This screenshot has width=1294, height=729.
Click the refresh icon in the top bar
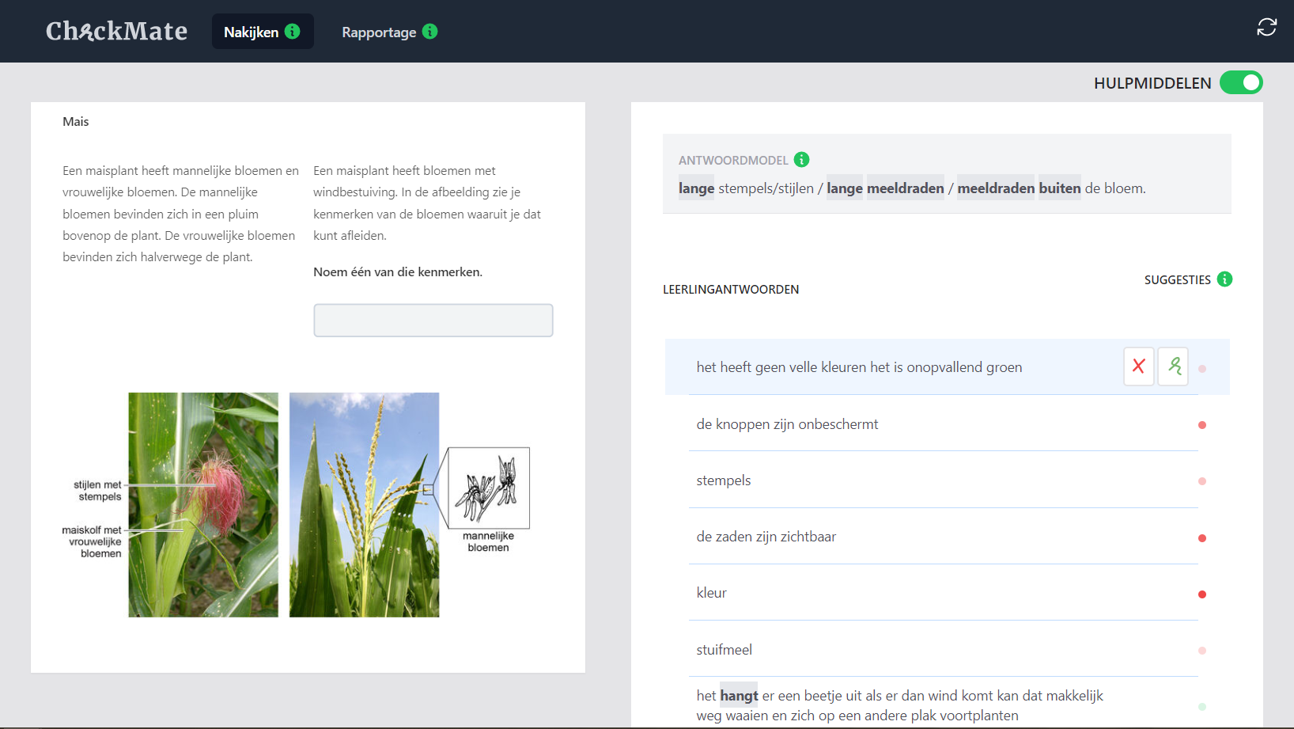(1266, 27)
